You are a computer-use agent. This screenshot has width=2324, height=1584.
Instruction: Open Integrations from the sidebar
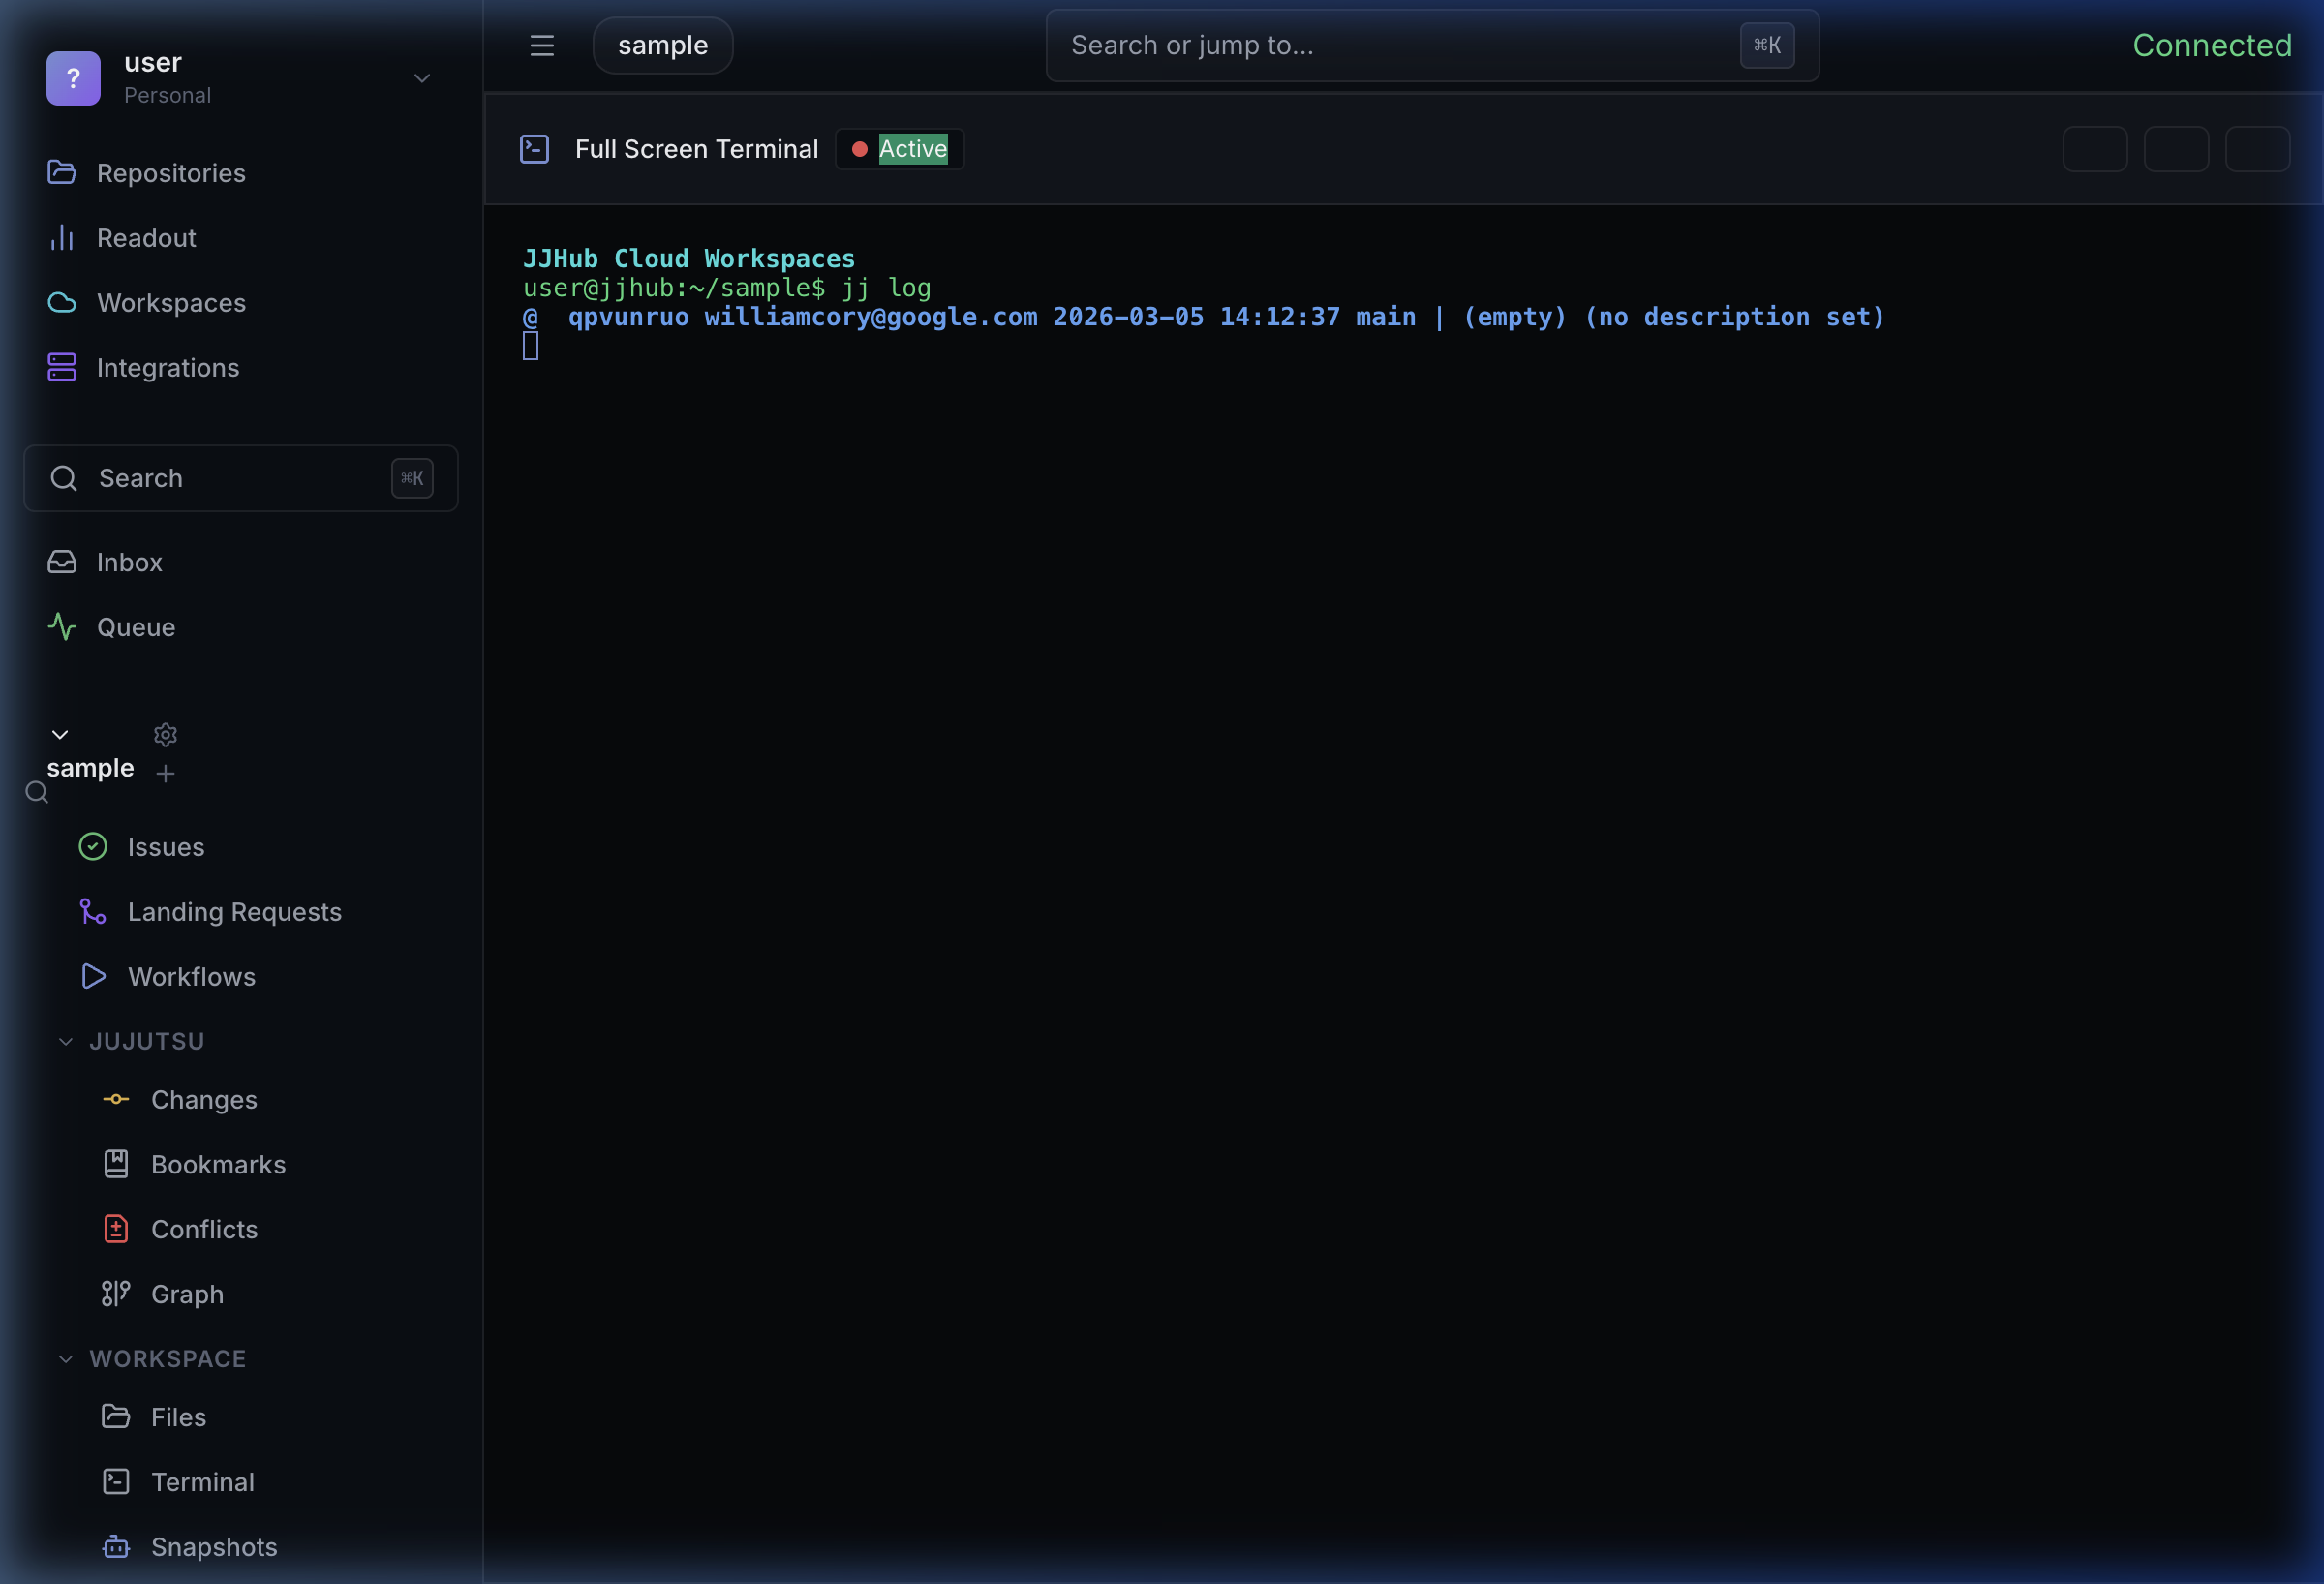[167, 367]
